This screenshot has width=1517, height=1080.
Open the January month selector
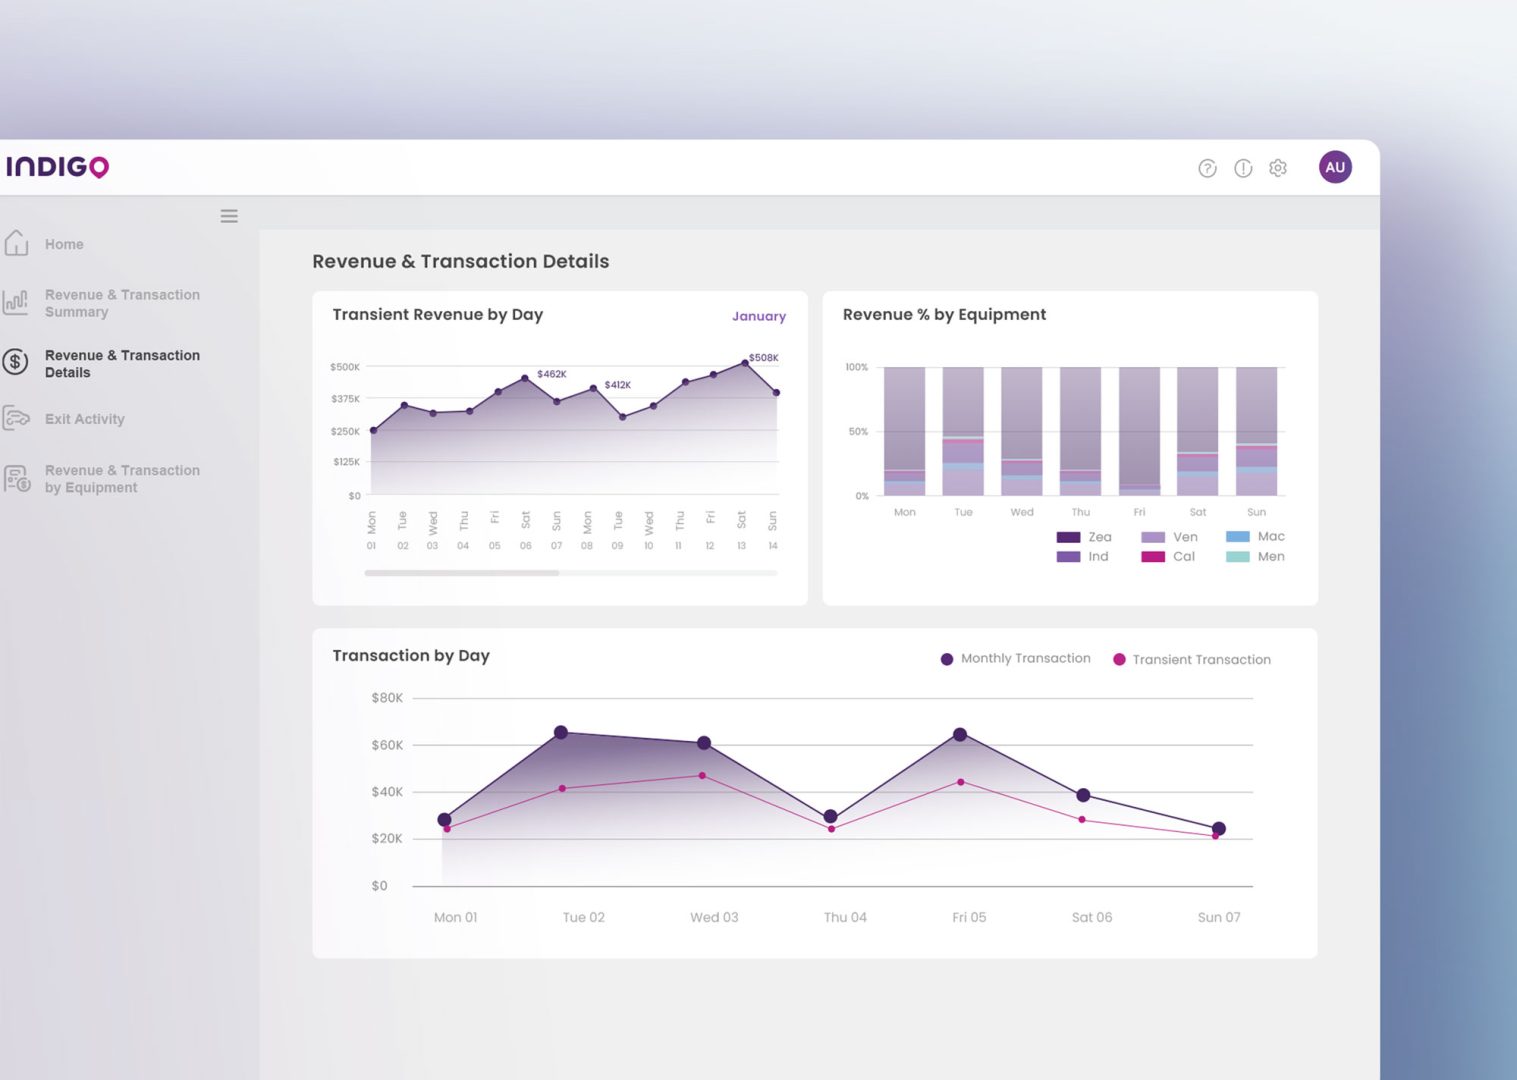tap(759, 316)
